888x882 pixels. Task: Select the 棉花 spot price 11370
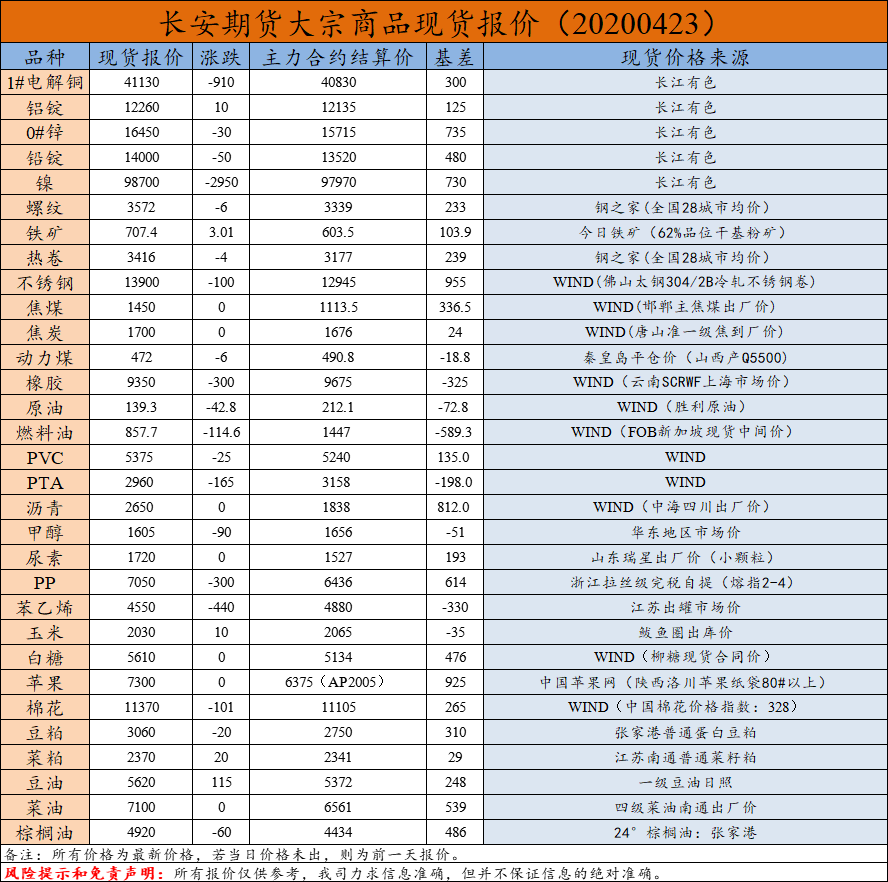coord(141,707)
